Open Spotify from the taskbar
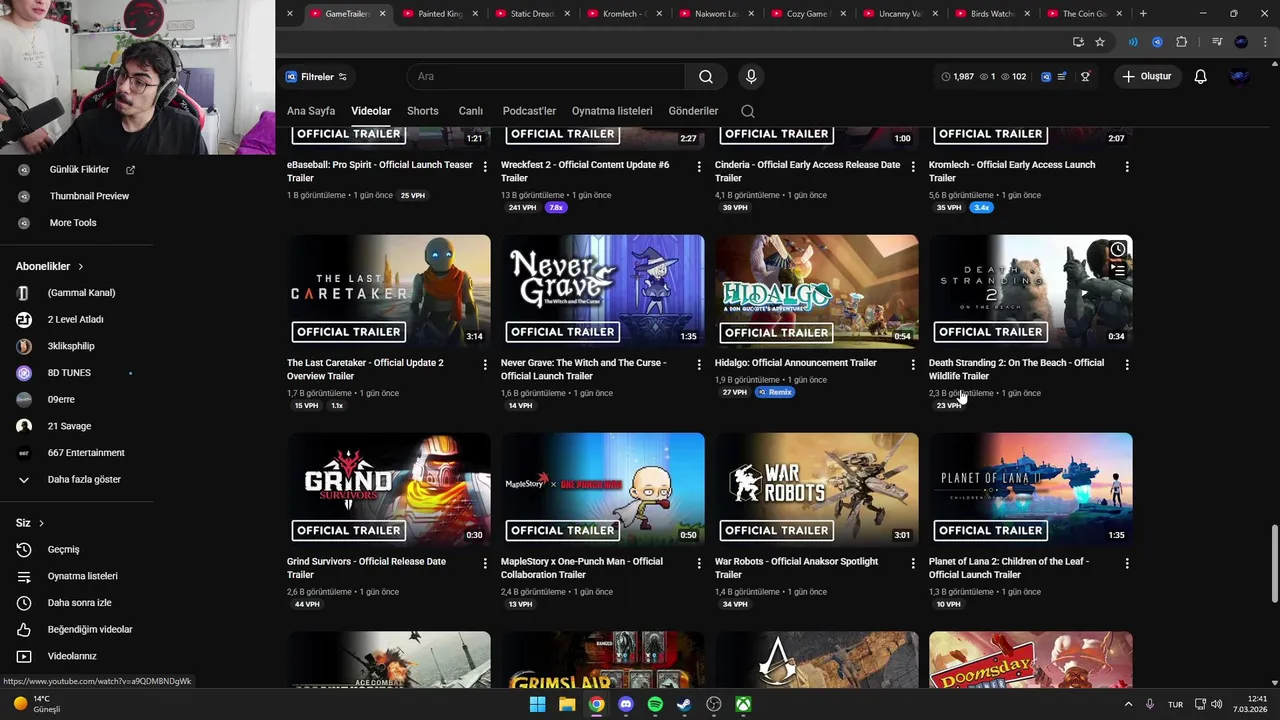Screen dimensions: 1280x720 click(x=655, y=704)
